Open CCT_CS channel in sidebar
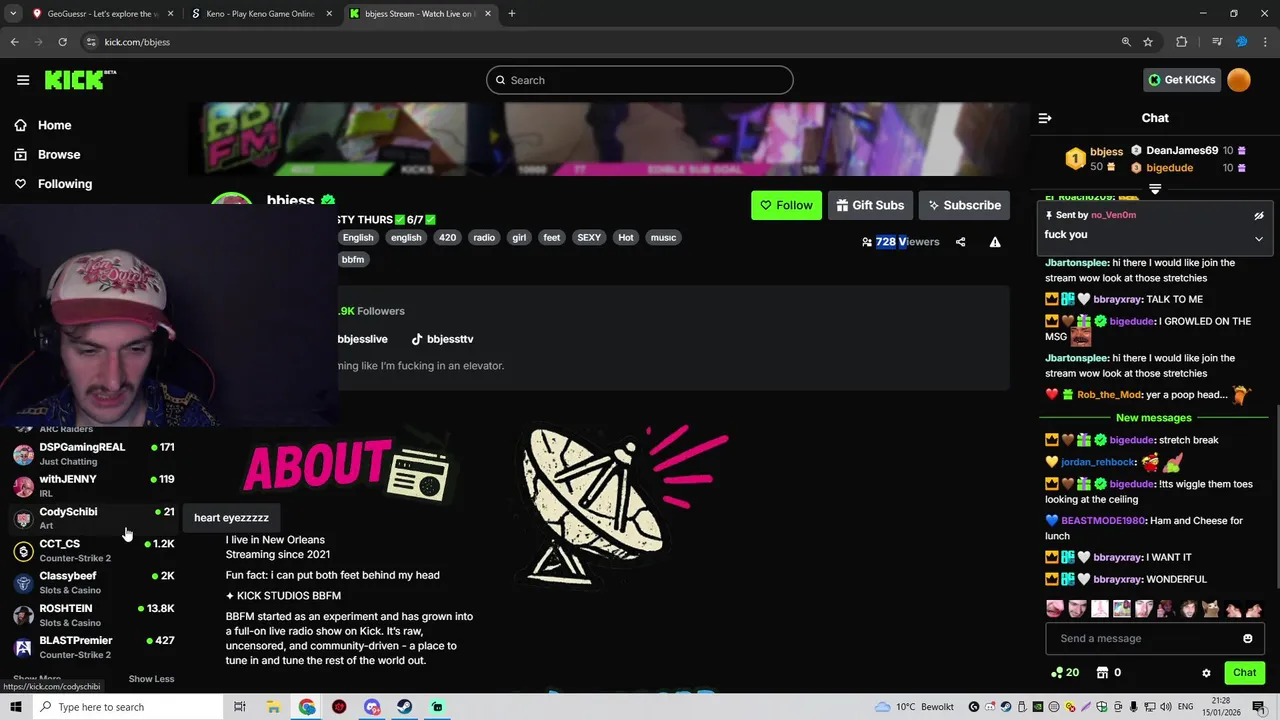 95,550
